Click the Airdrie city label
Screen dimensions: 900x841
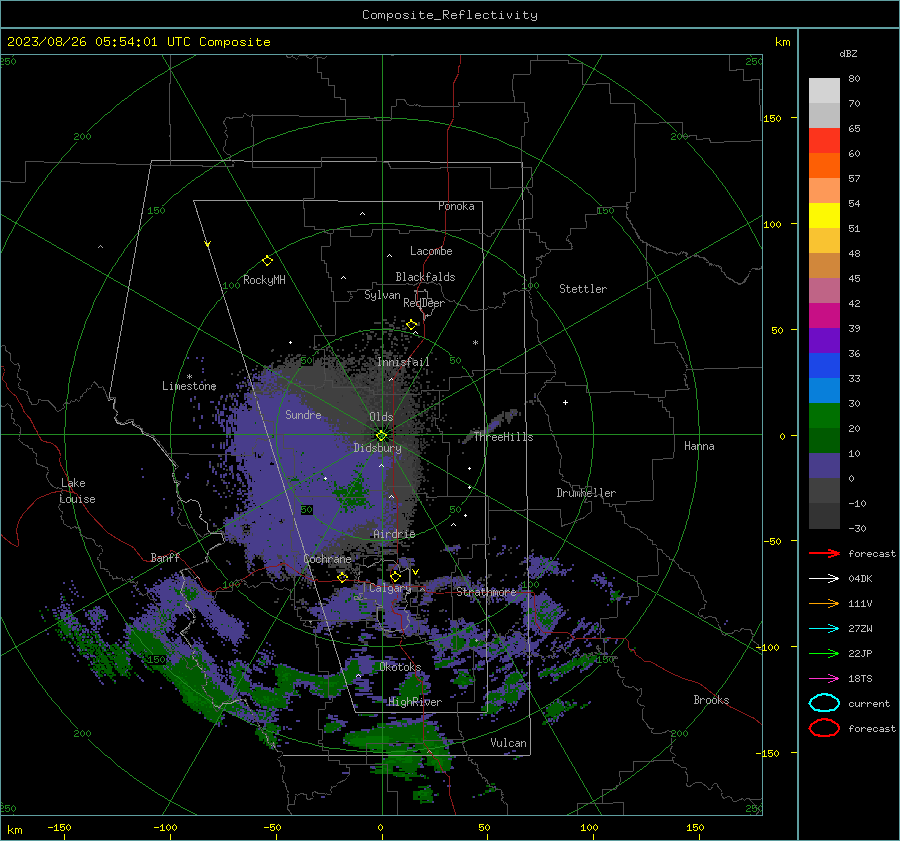point(394,534)
